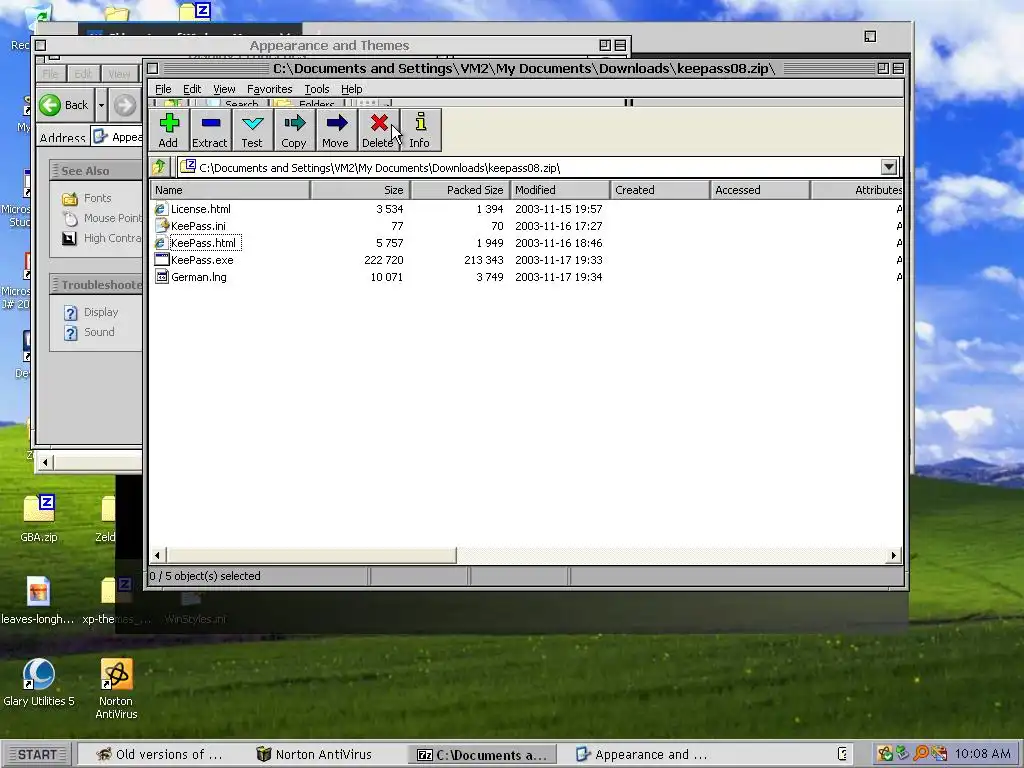This screenshot has width=1024, height=768.
Task: Select the Copy toolbar button
Action: pos(294,130)
